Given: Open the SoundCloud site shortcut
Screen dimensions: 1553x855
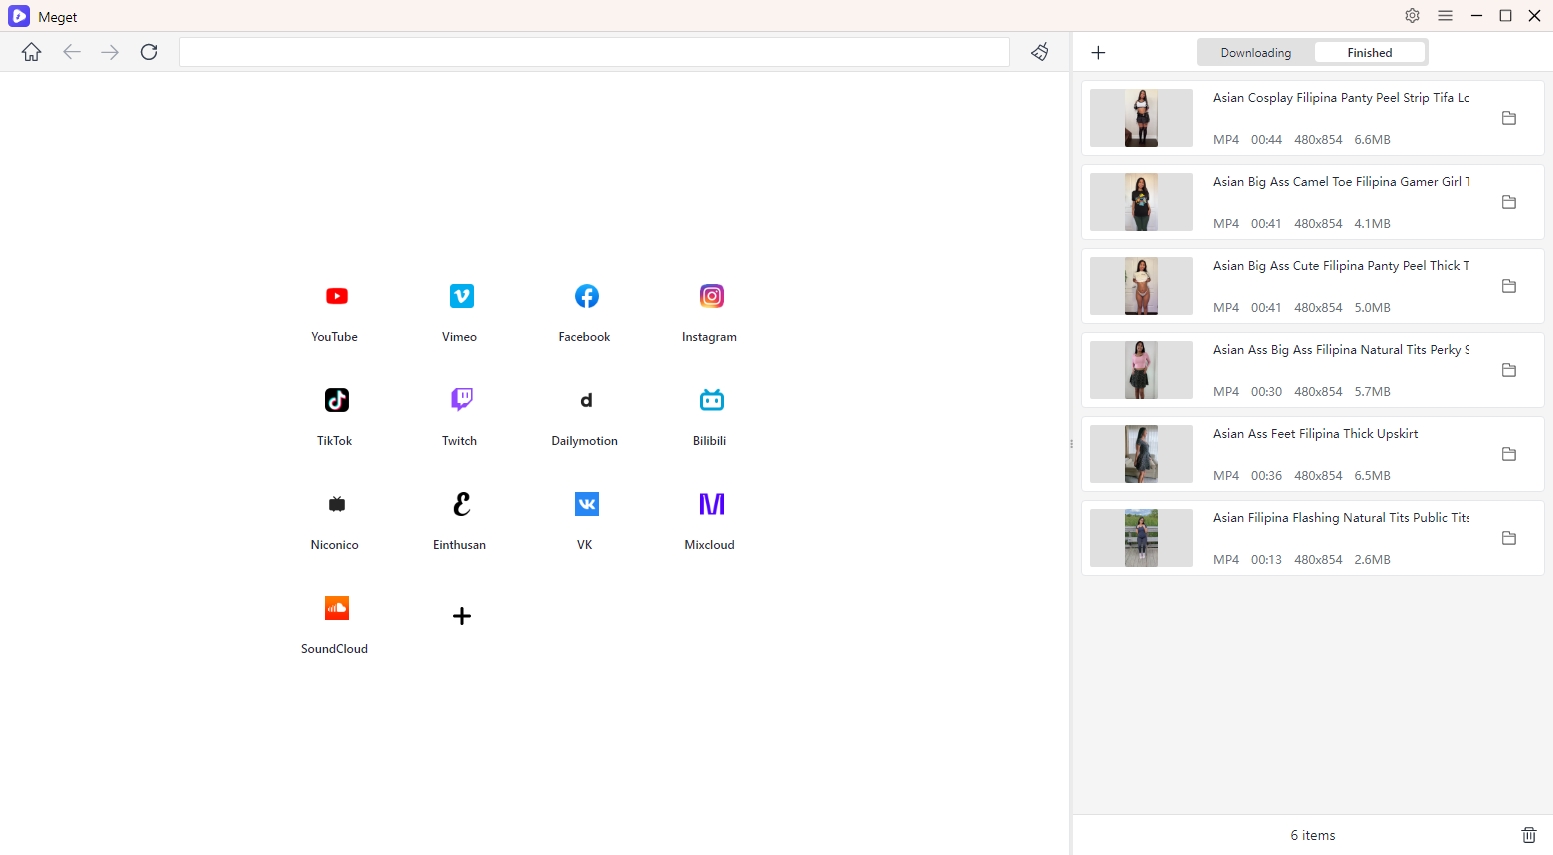Looking at the screenshot, I should coord(336,609).
